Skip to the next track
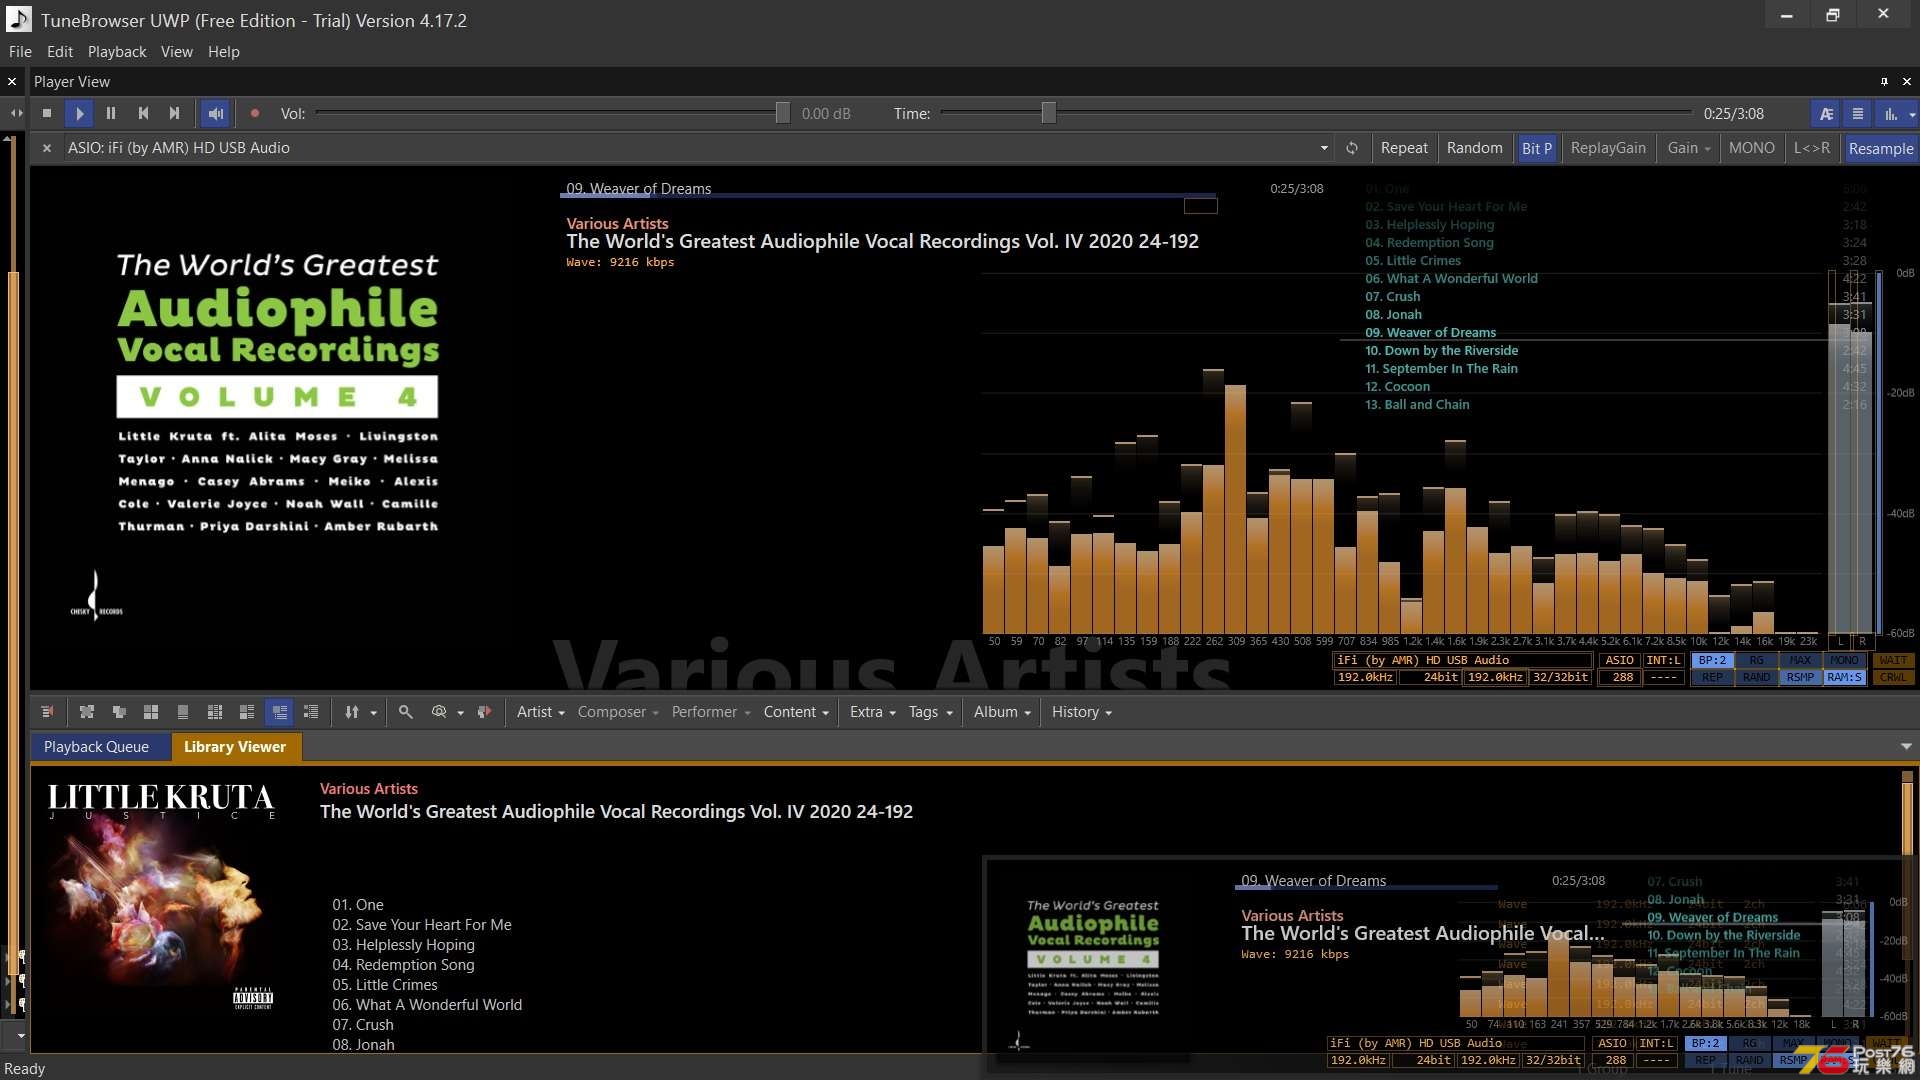This screenshot has height=1080, width=1920. pos(175,114)
